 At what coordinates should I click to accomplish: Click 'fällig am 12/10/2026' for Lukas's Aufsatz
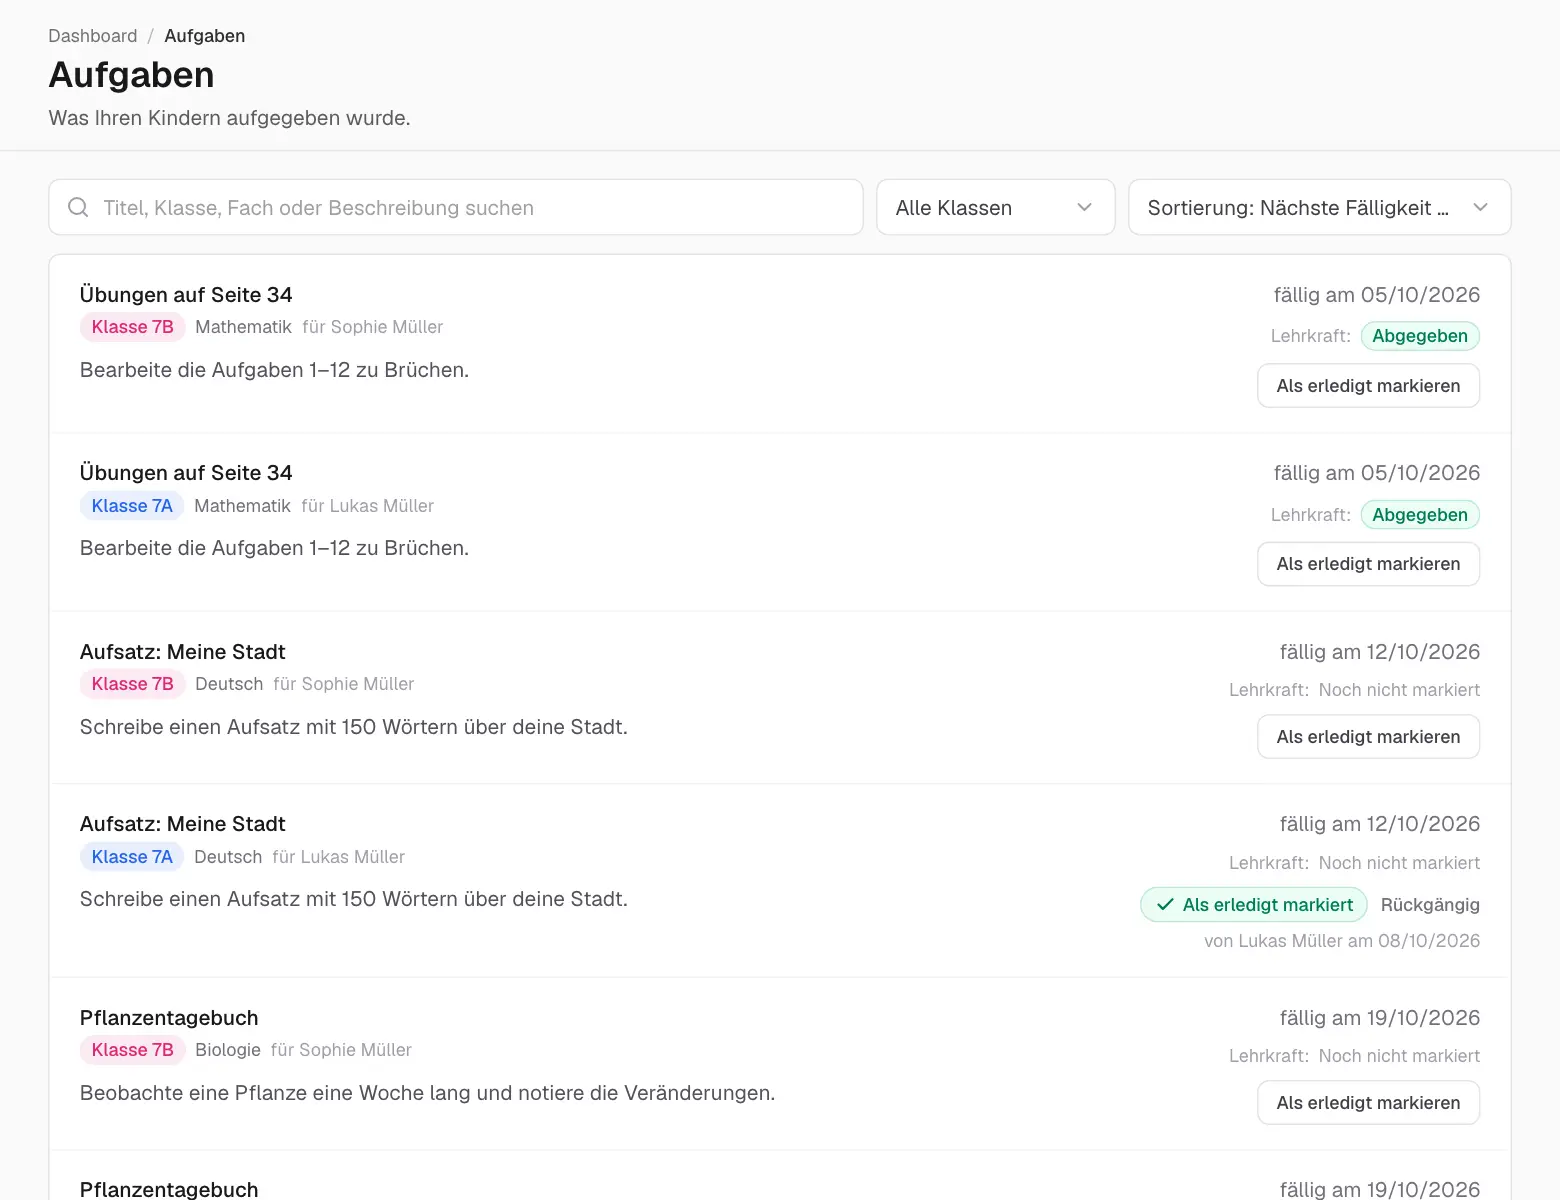tap(1380, 824)
